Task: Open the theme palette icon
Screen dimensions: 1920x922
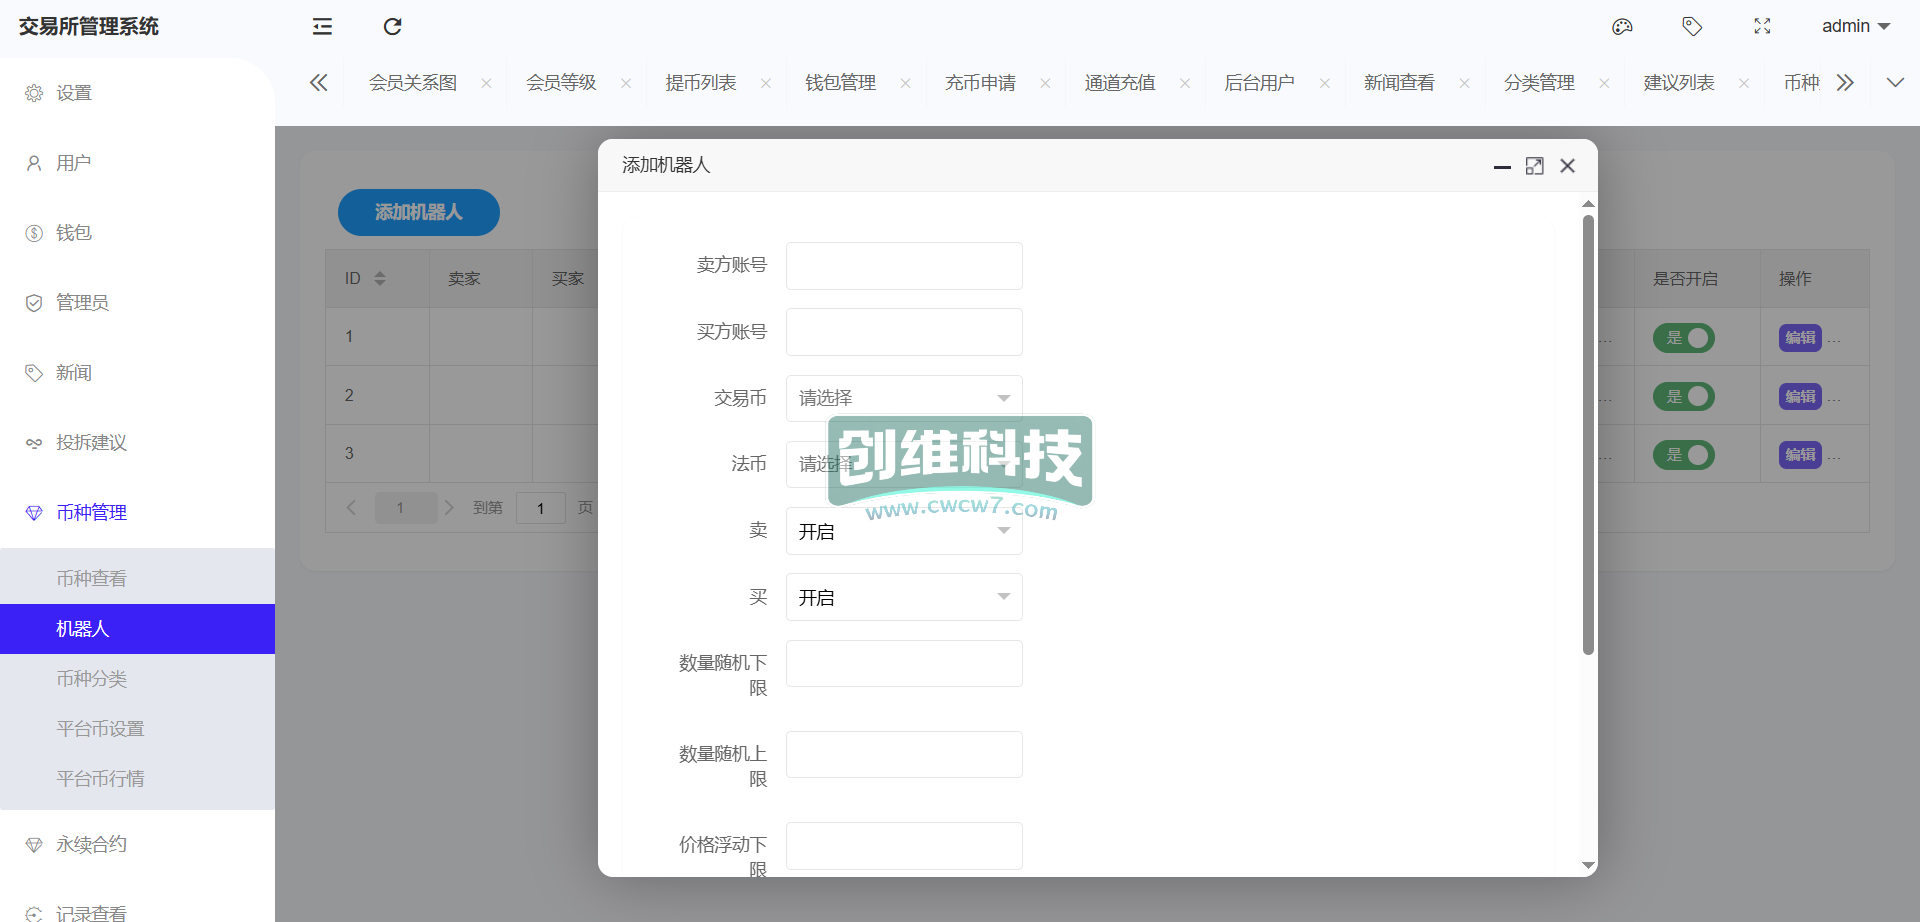Action: point(1622,27)
